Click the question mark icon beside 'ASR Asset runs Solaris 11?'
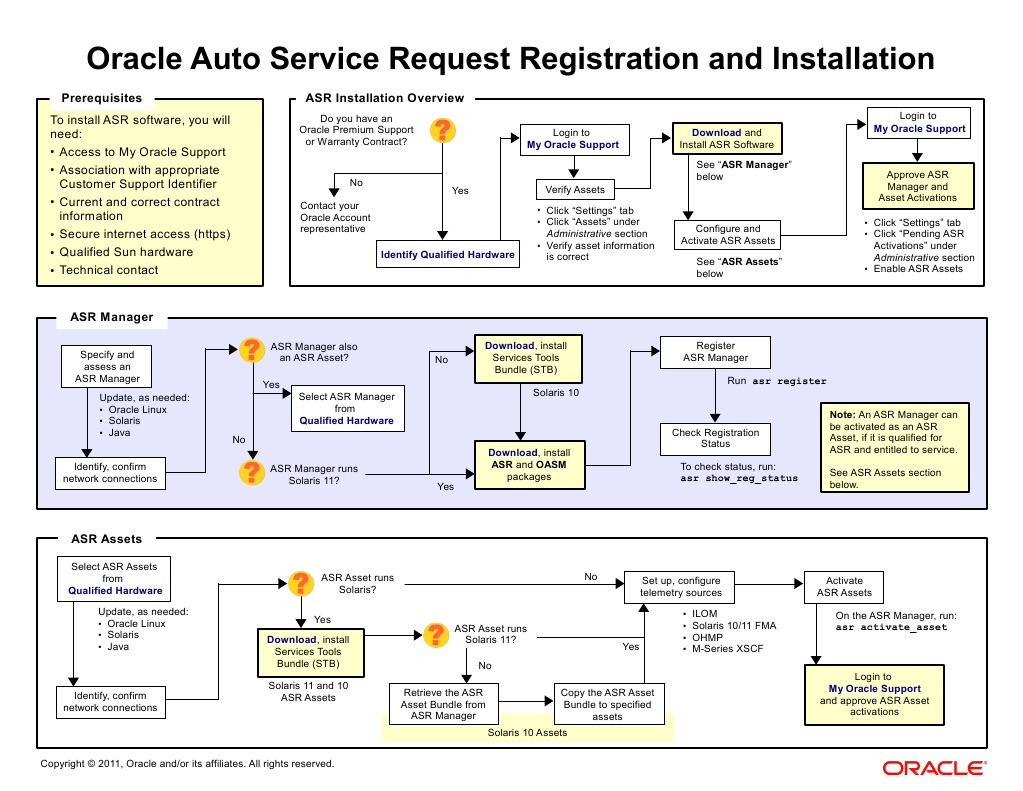 [x=435, y=634]
